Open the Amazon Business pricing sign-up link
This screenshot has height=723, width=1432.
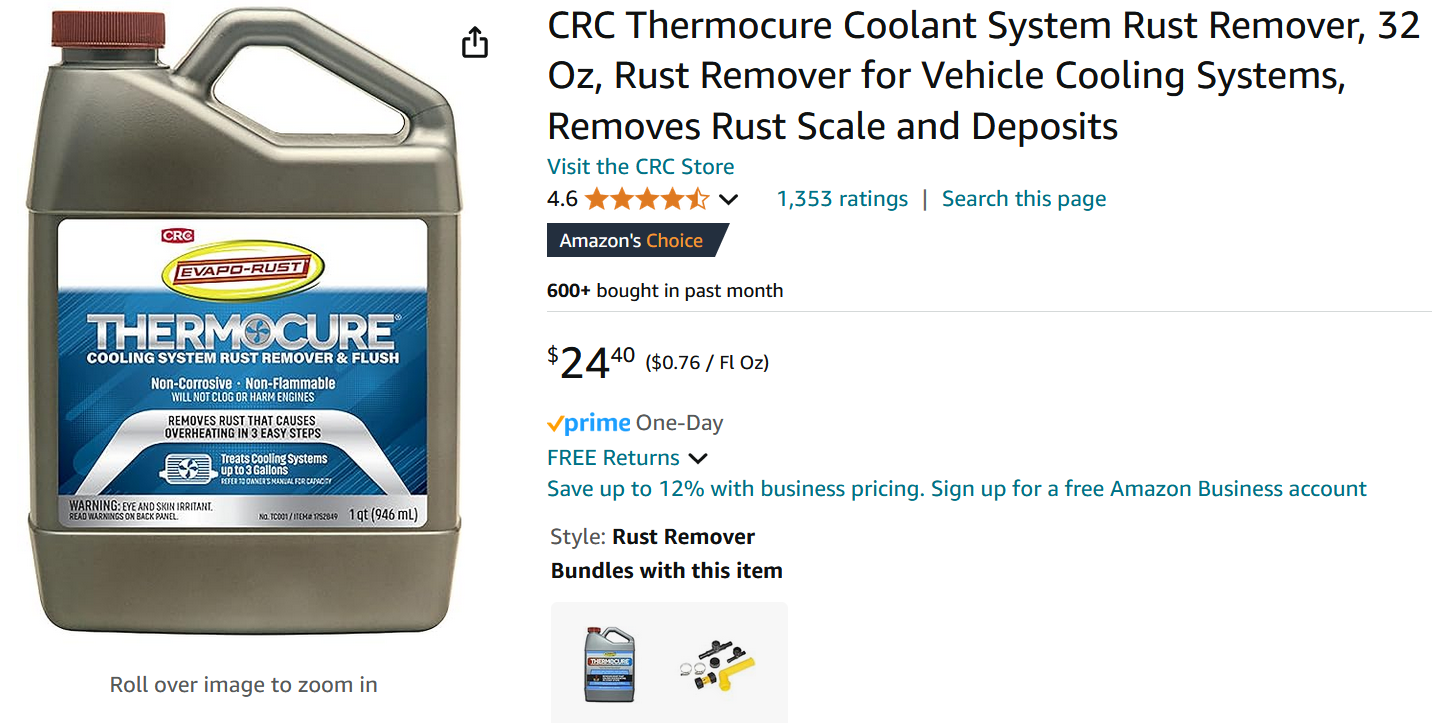(956, 489)
